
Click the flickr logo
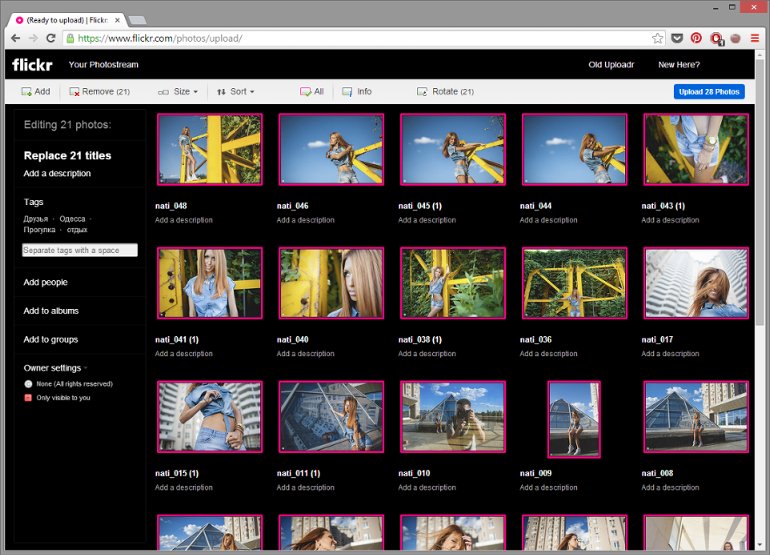click(32, 64)
